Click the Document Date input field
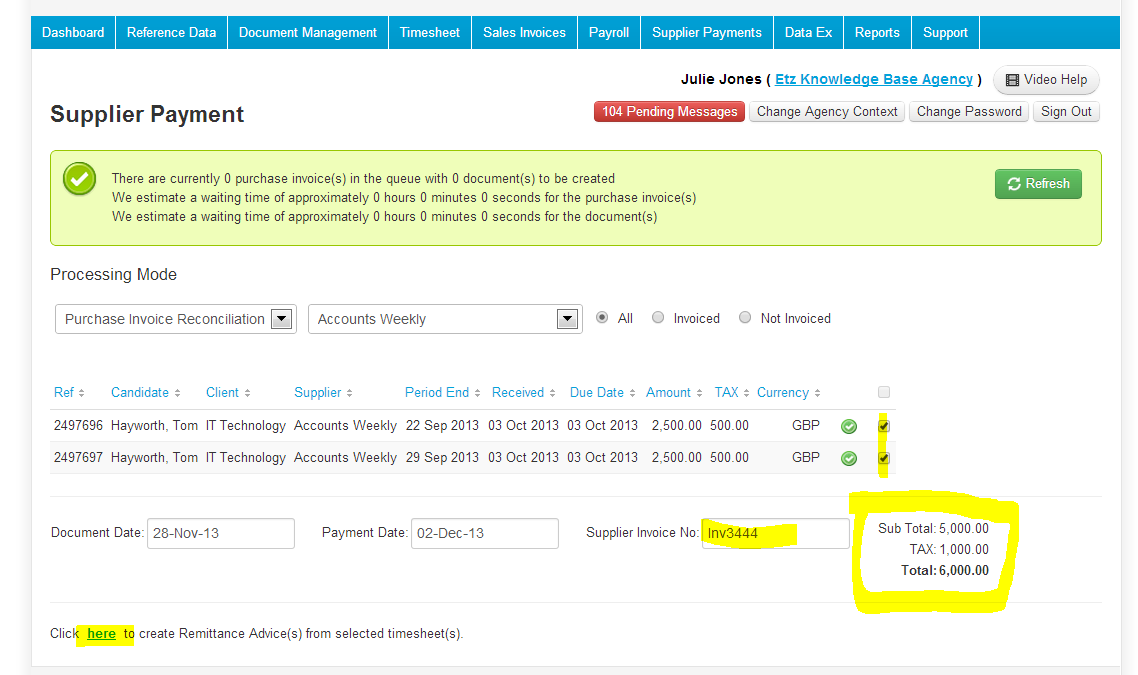The image size is (1138, 675). [x=221, y=533]
